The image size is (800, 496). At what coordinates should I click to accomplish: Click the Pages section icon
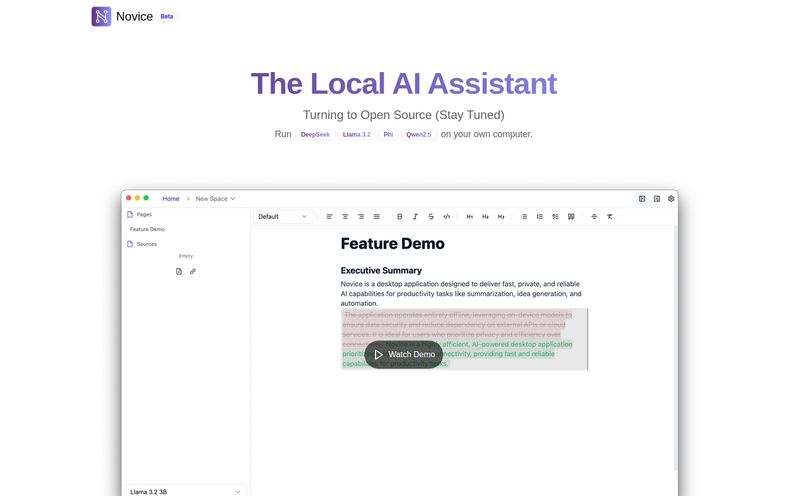coord(130,214)
